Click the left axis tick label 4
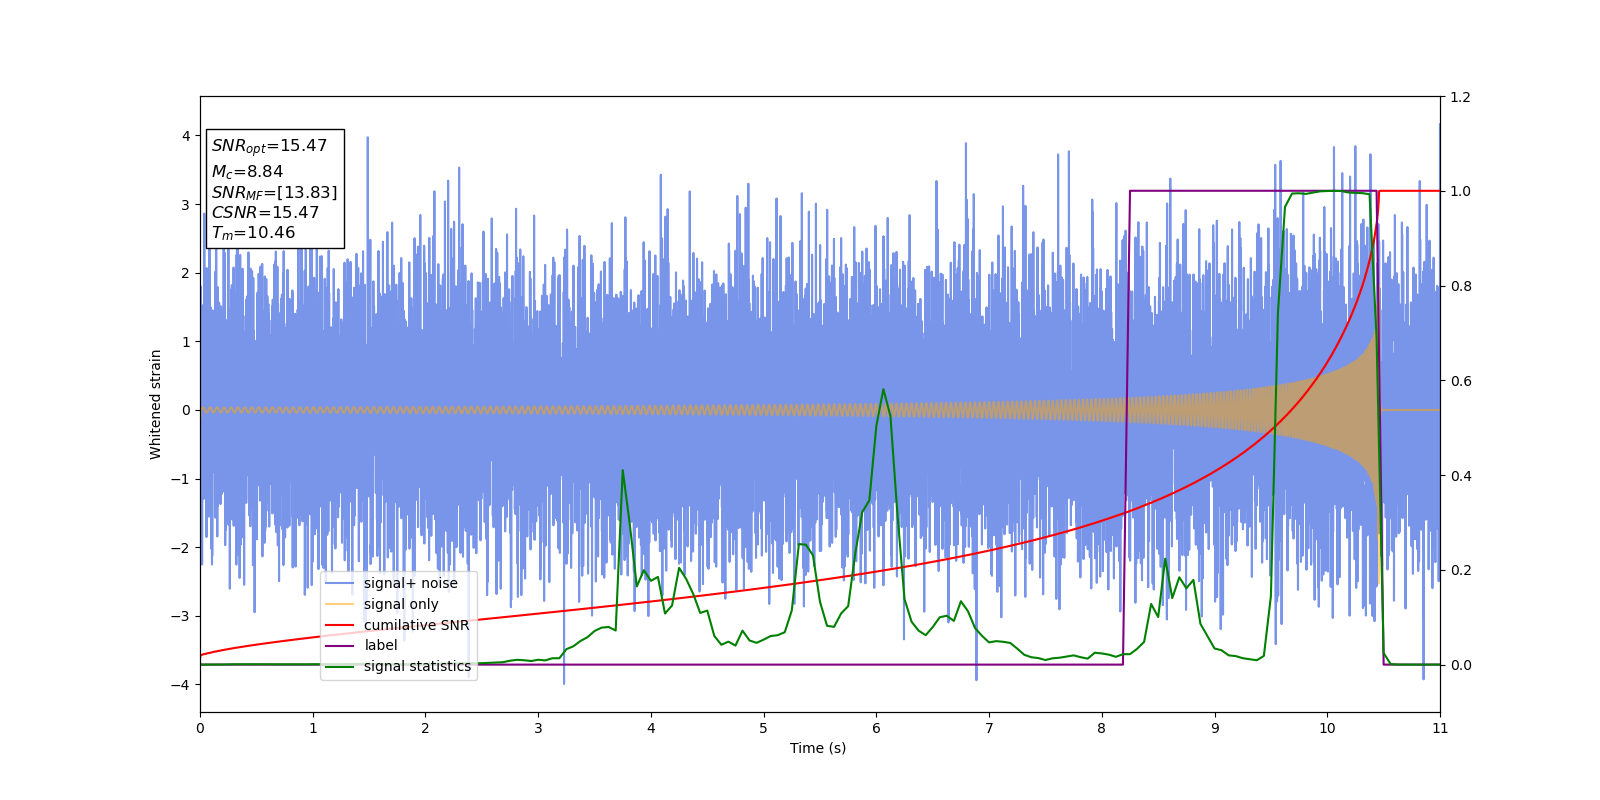Screen dimensions: 1600x800 coord(186,136)
